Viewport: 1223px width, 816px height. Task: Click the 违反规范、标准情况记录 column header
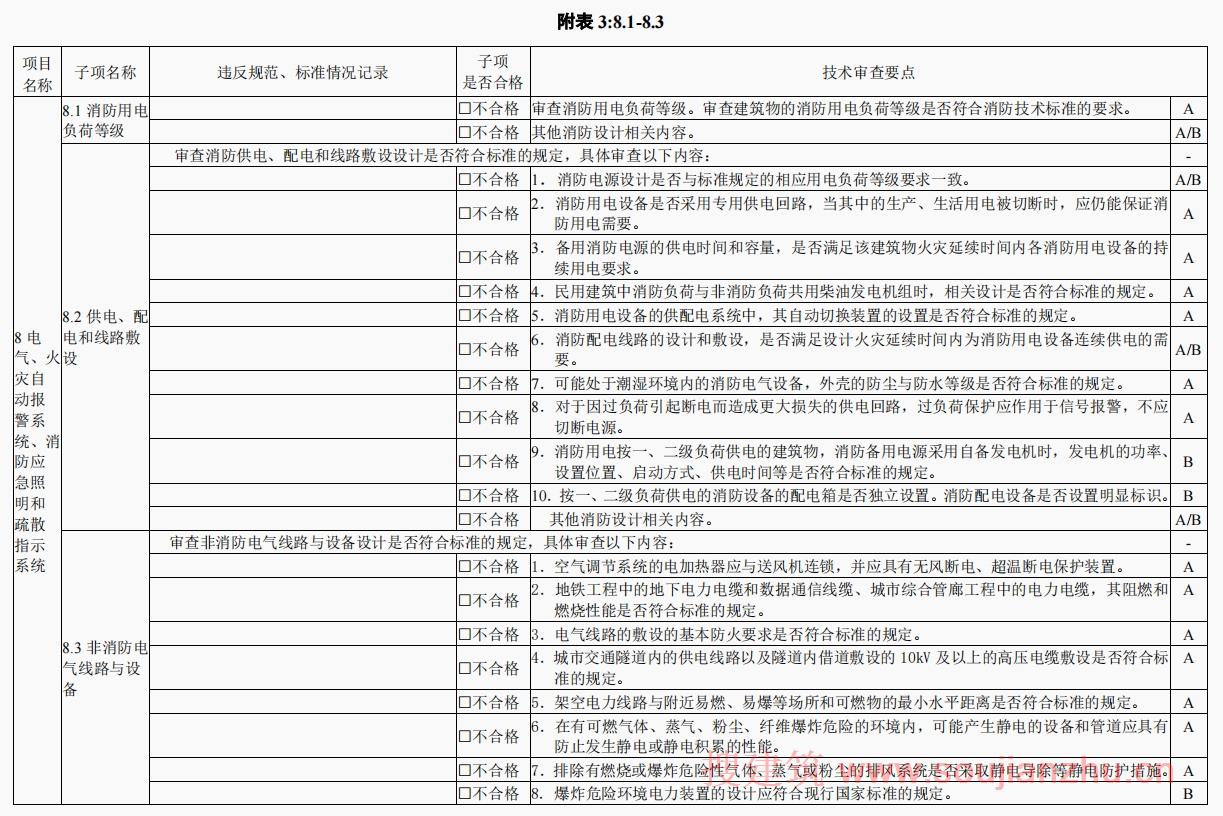coord(303,72)
